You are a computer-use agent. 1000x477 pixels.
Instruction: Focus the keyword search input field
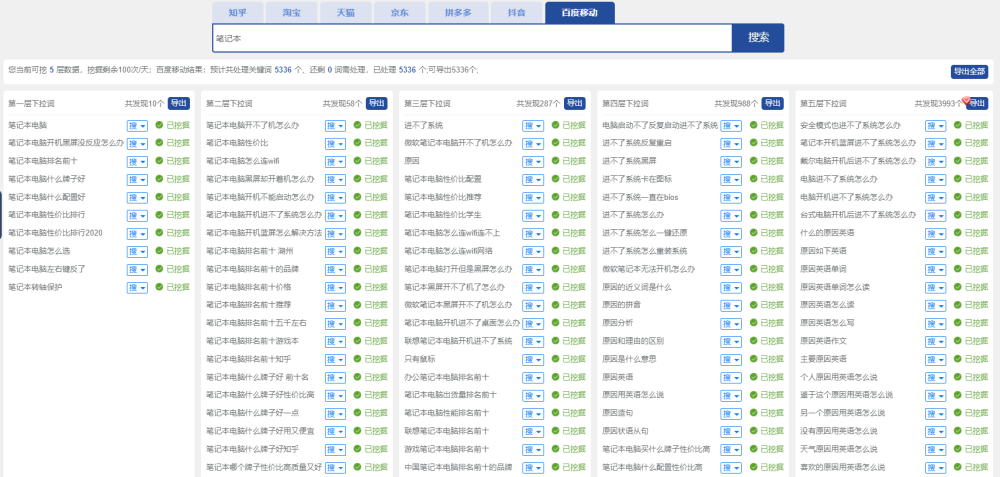472,38
